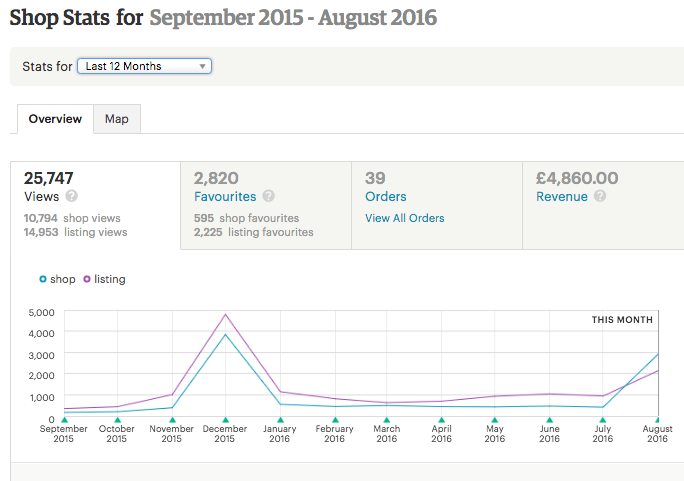Select the Overview tab
The width and height of the screenshot is (684, 481).
55,119
